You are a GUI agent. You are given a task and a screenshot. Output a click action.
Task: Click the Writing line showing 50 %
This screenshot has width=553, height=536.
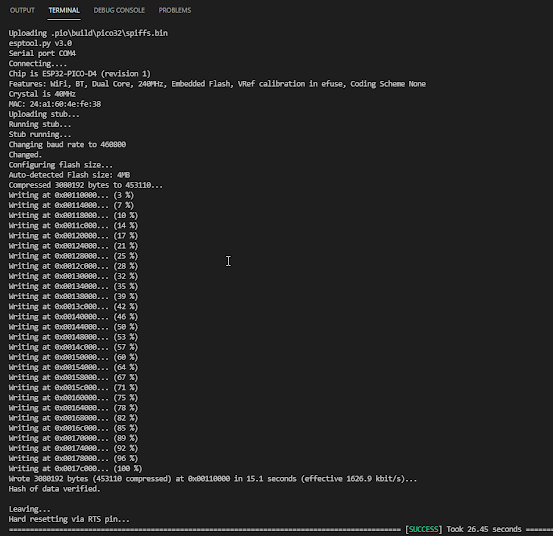(73, 327)
